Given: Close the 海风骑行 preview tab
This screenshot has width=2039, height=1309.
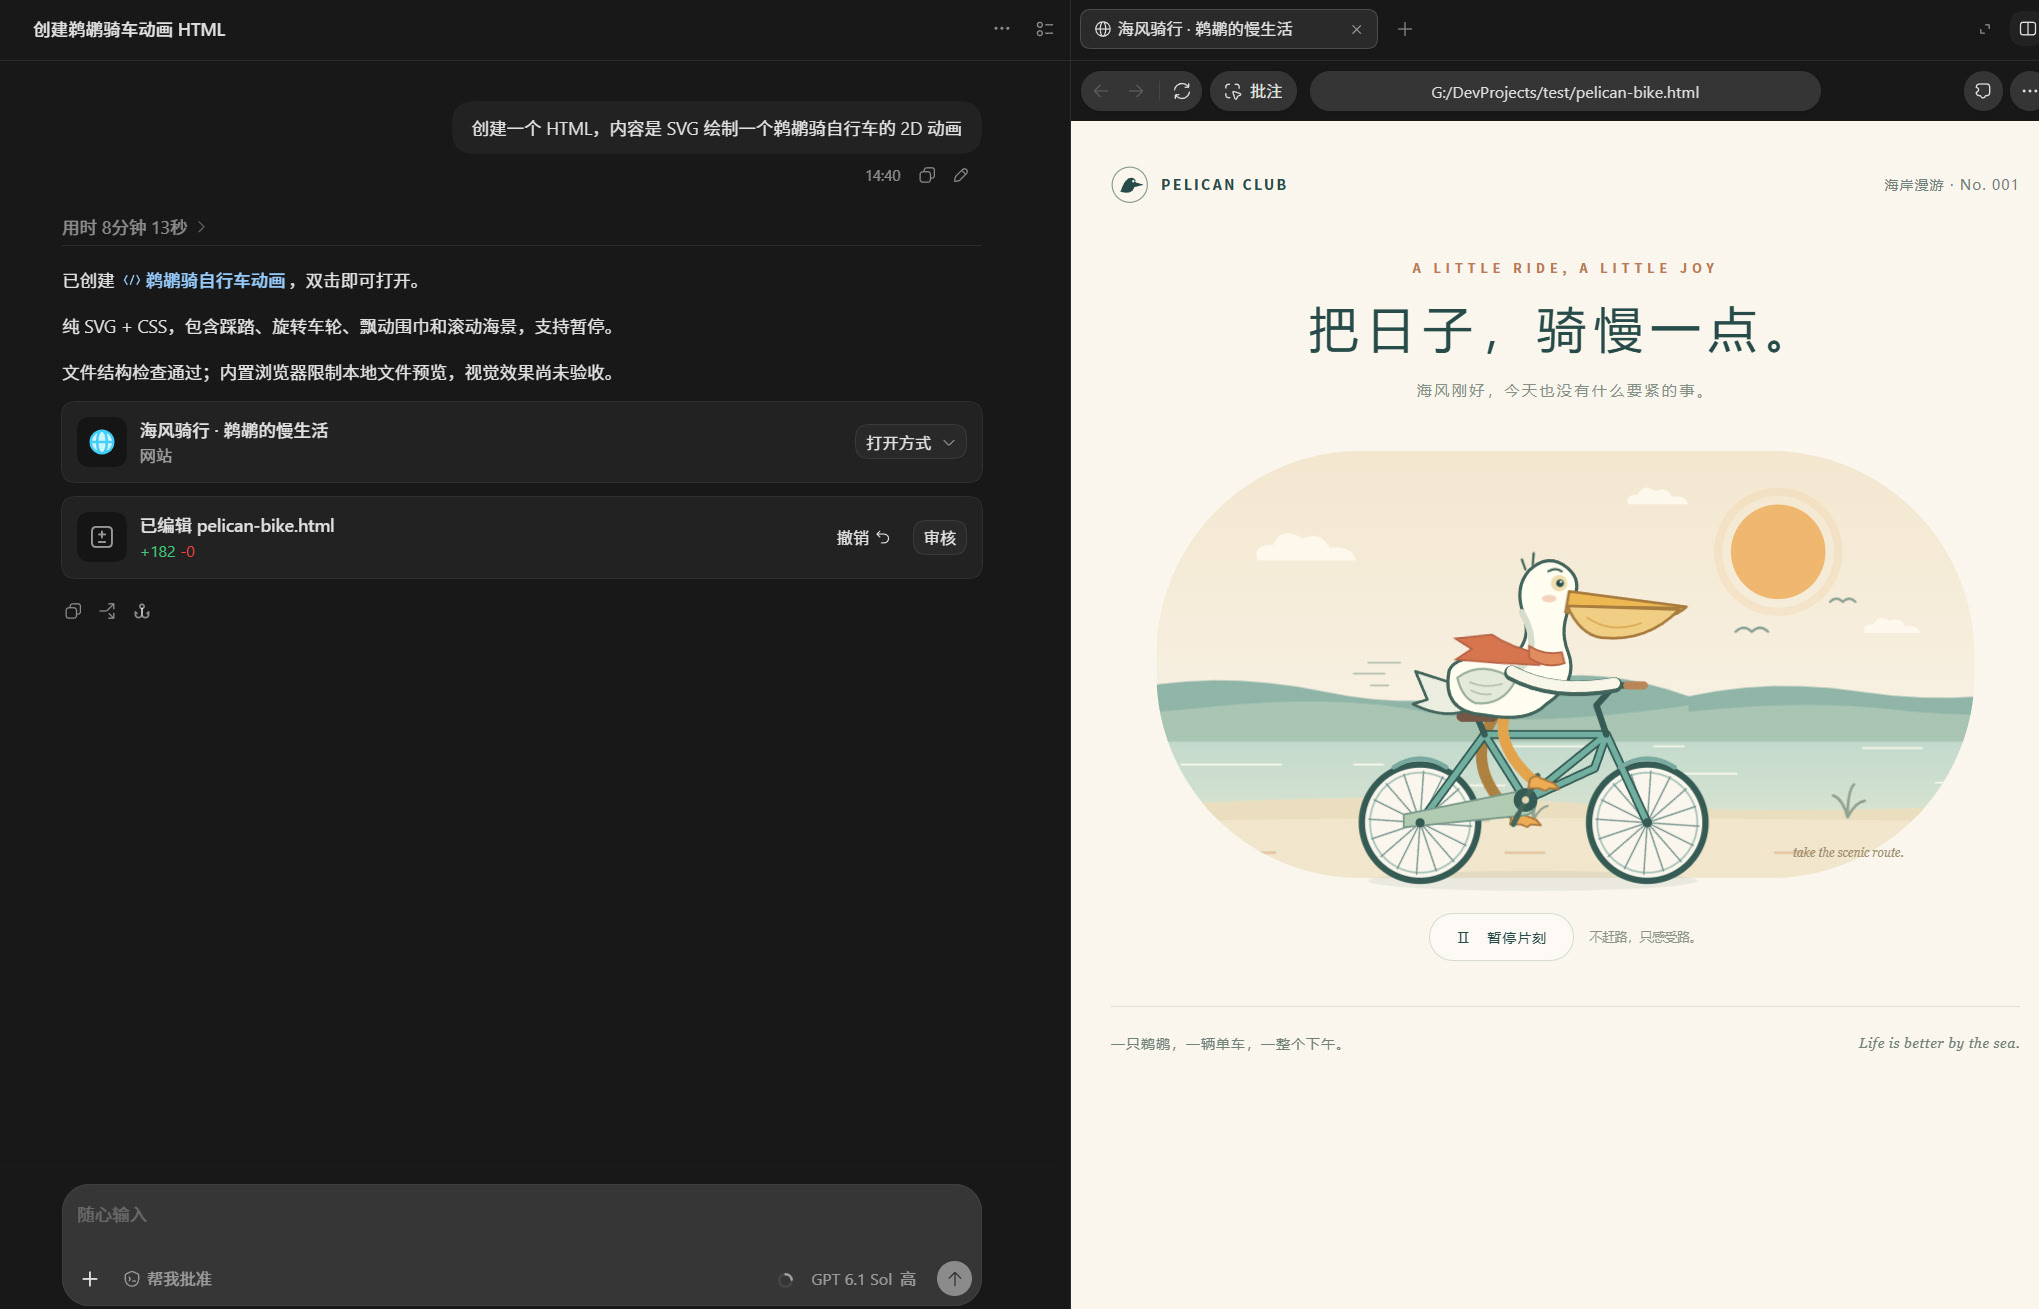Looking at the screenshot, I should tap(1356, 29).
